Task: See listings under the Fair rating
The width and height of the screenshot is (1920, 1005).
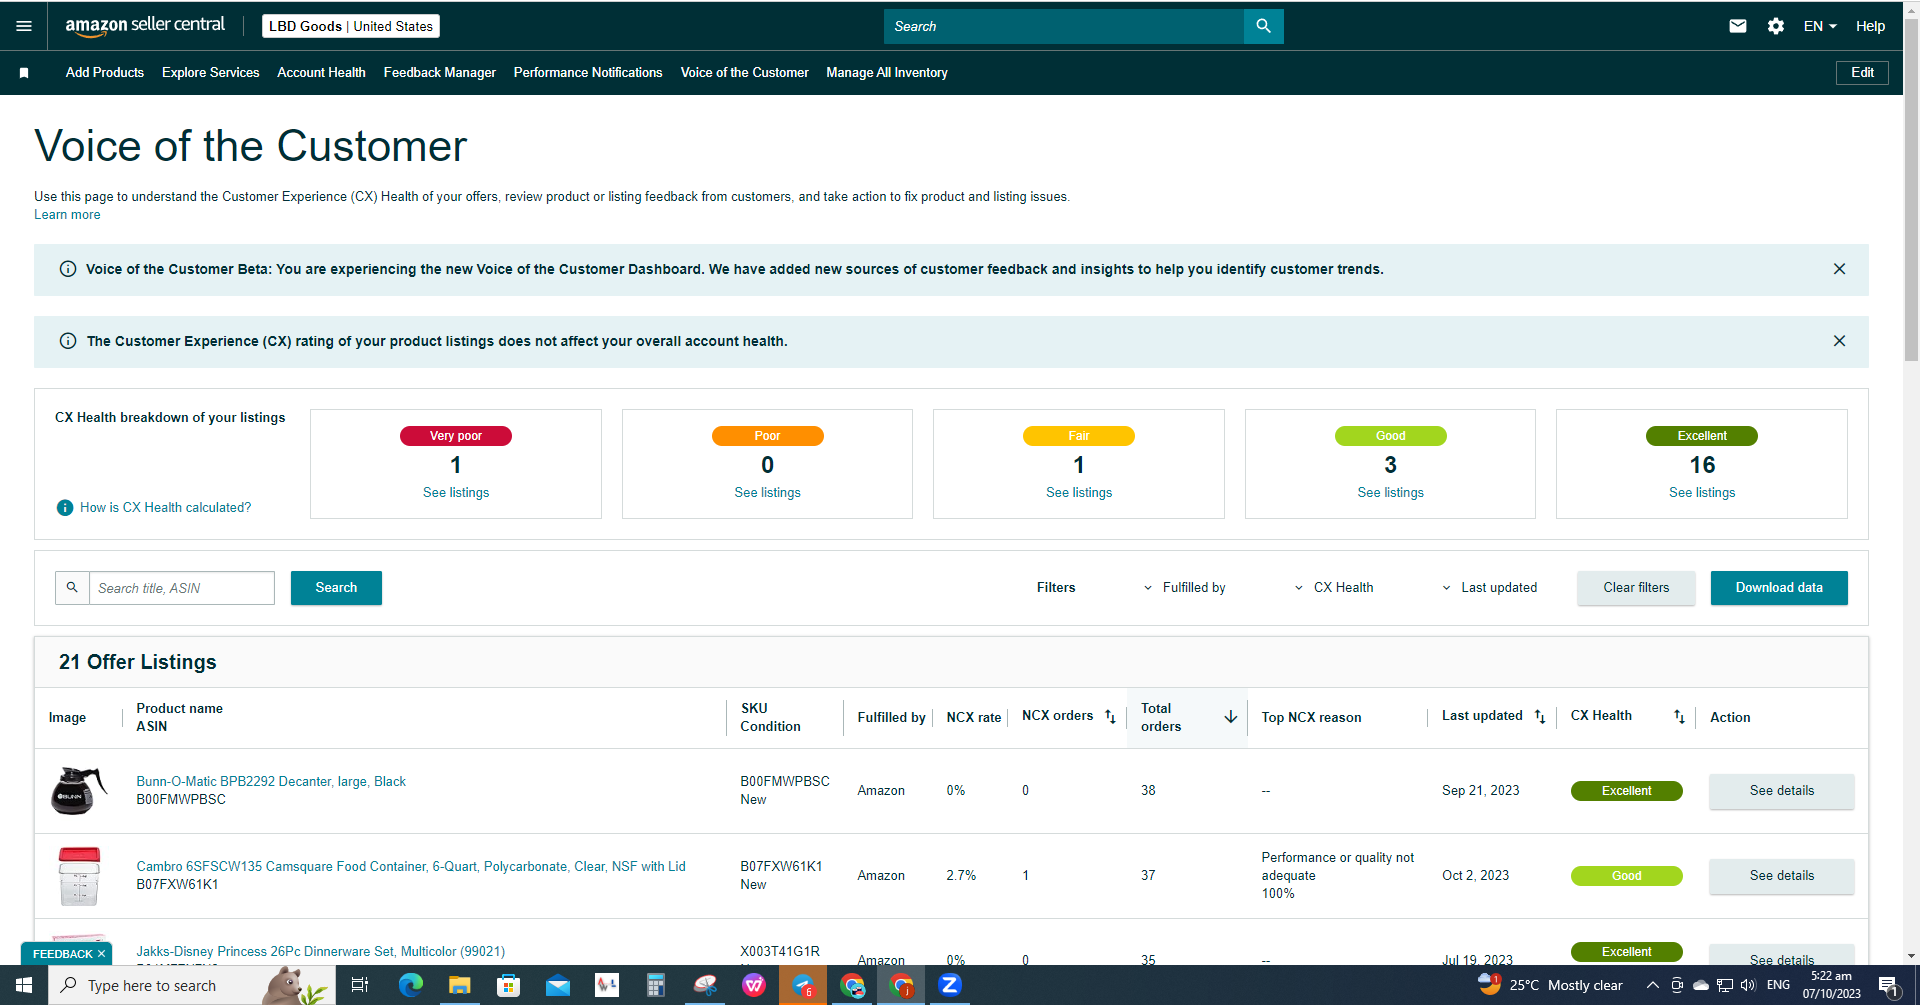Action: (x=1079, y=493)
